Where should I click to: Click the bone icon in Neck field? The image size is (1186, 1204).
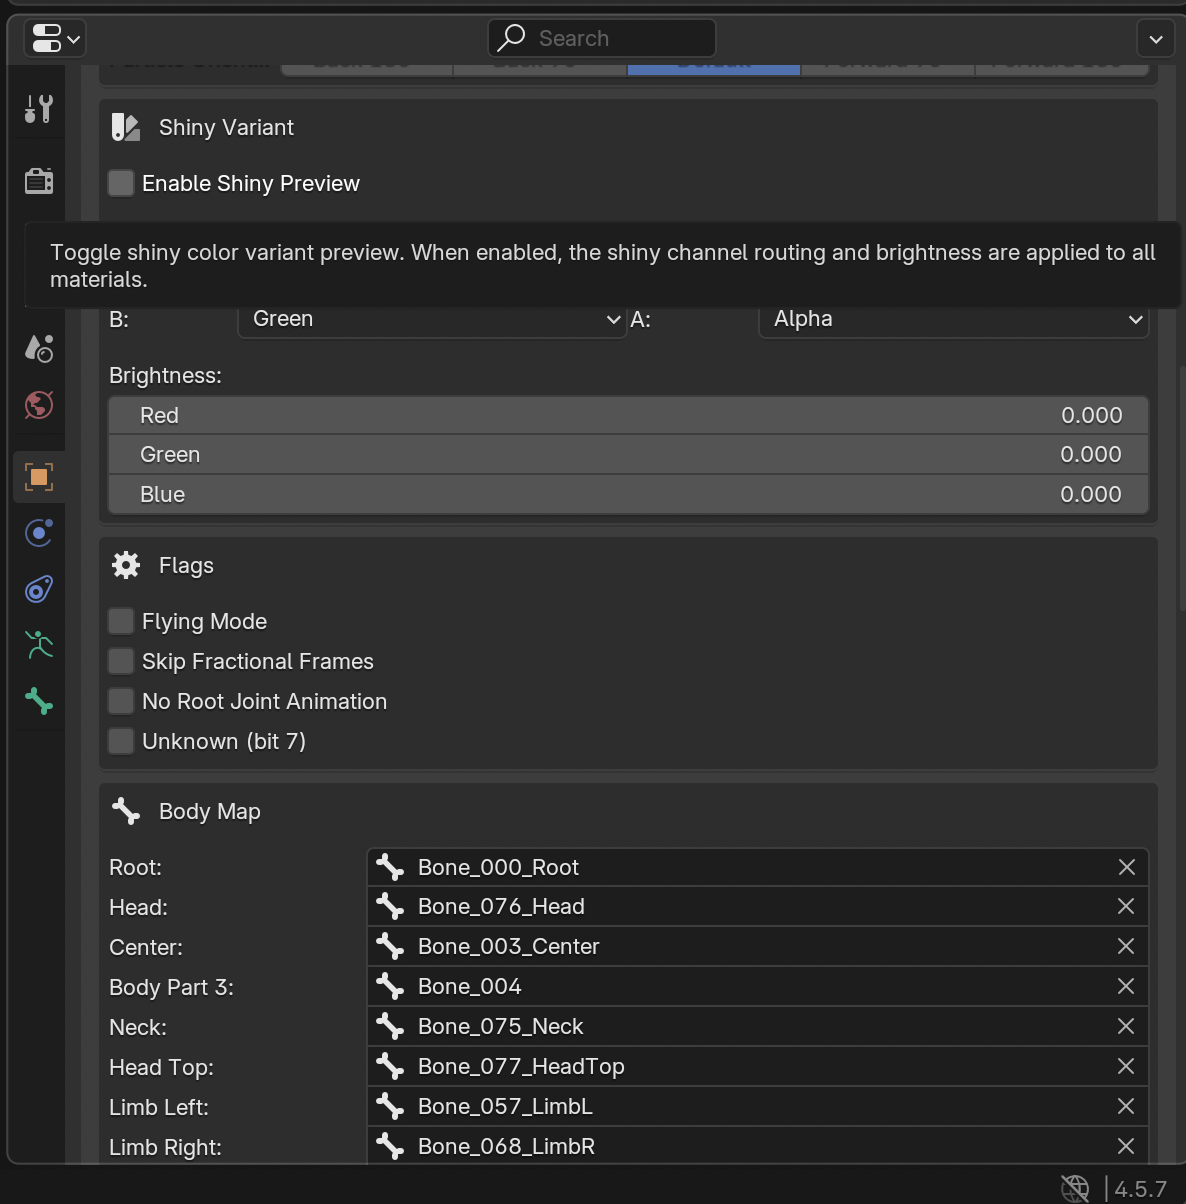390,1026
